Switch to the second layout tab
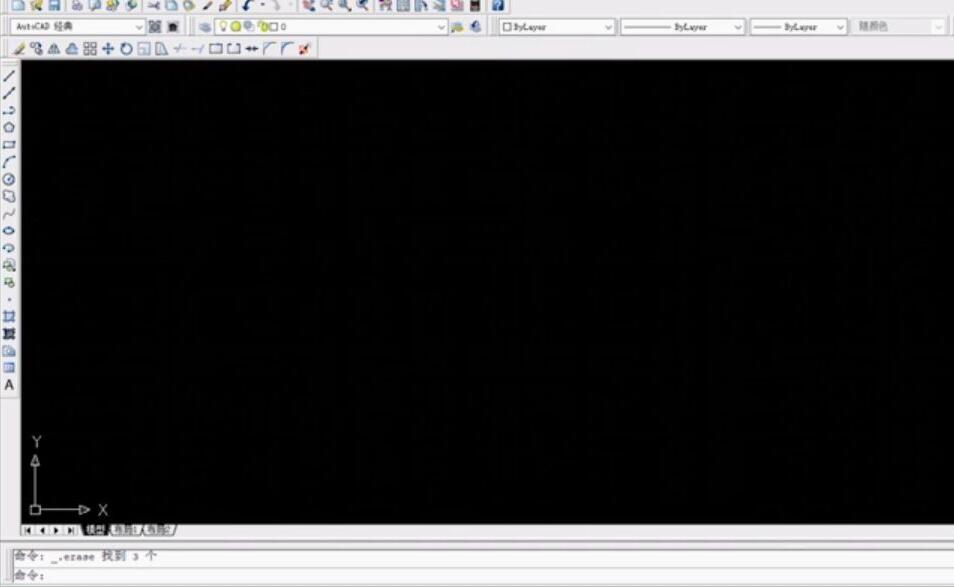Viewport: 954px width, 587px height. (158, 530)
